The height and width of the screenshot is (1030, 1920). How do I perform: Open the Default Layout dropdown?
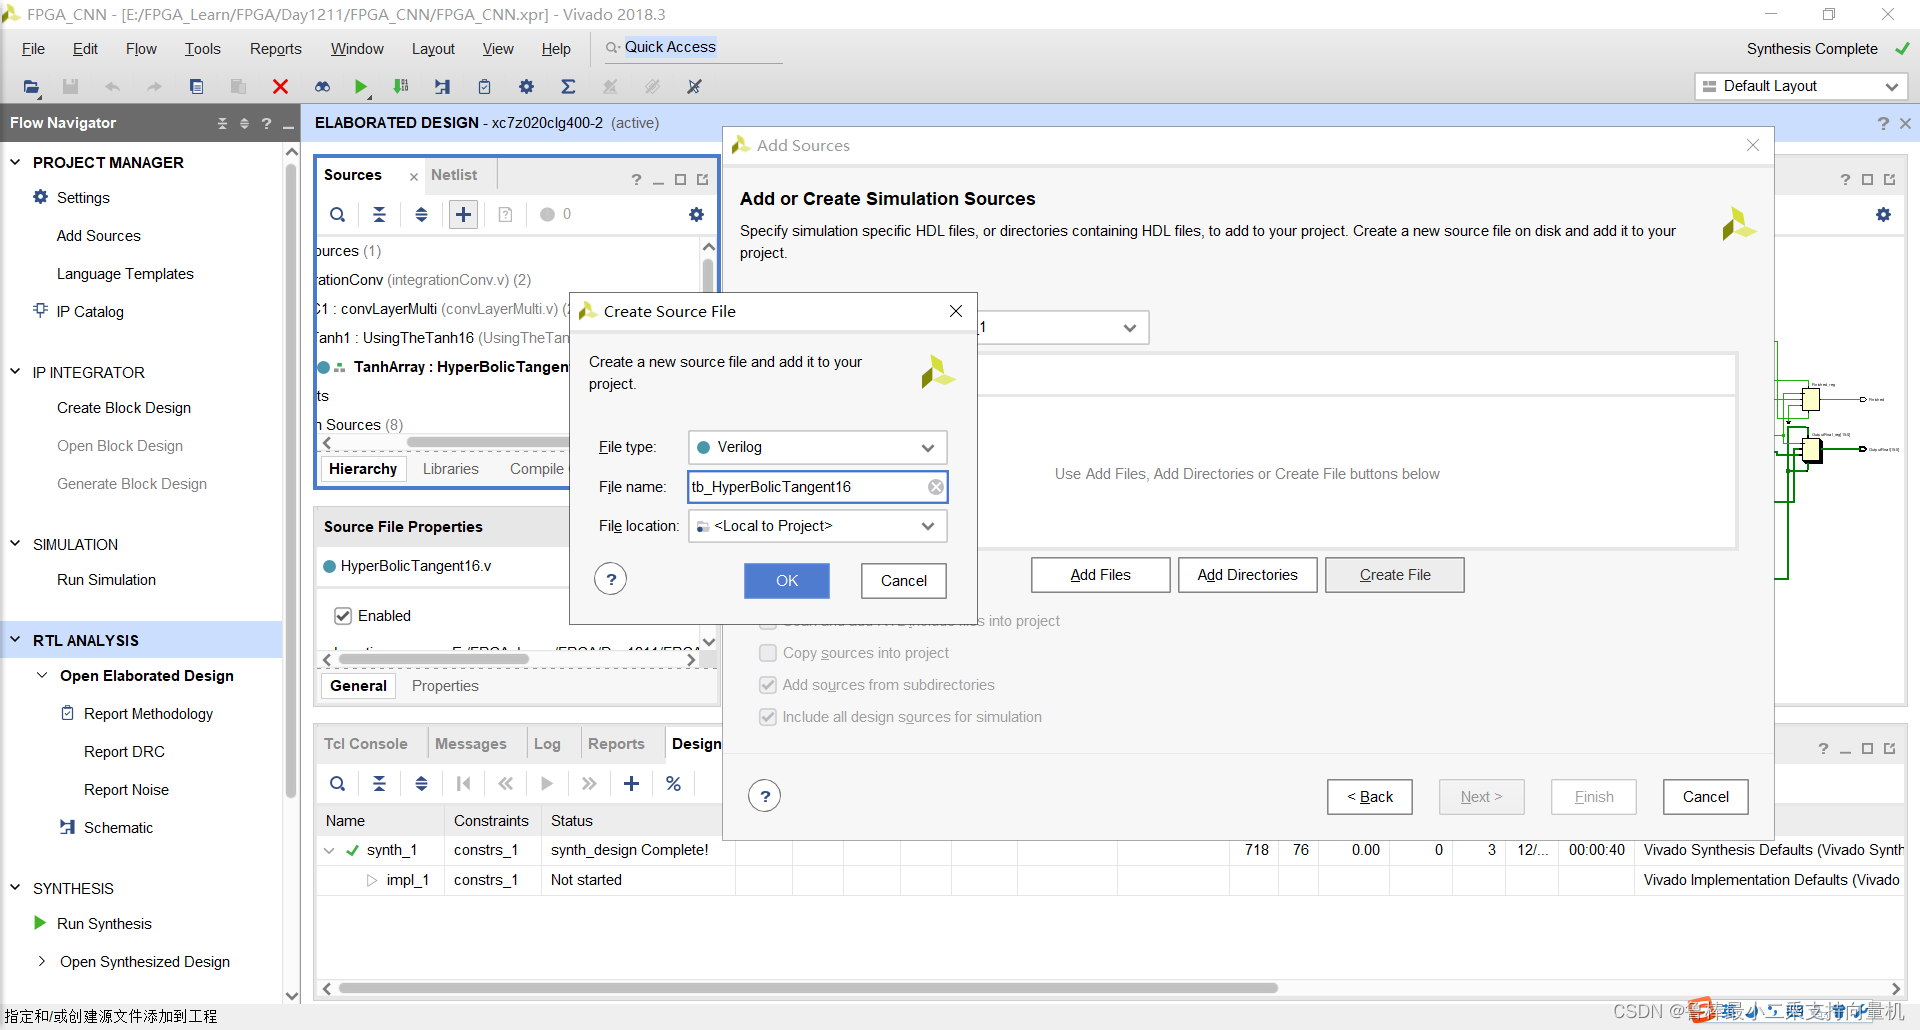pos(1800,86)
